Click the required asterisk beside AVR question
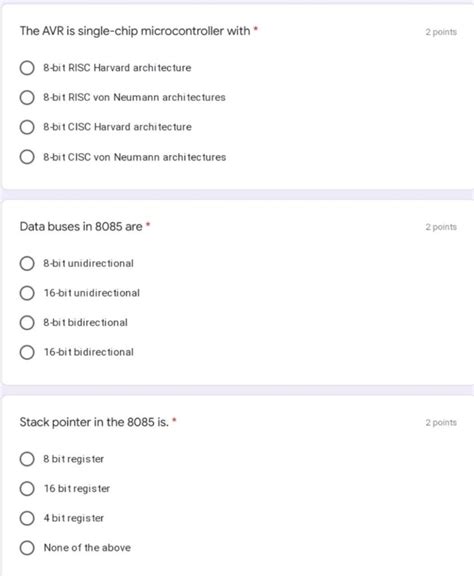The height and width of the screenshot is (576, 474). (x=256, y=28)
